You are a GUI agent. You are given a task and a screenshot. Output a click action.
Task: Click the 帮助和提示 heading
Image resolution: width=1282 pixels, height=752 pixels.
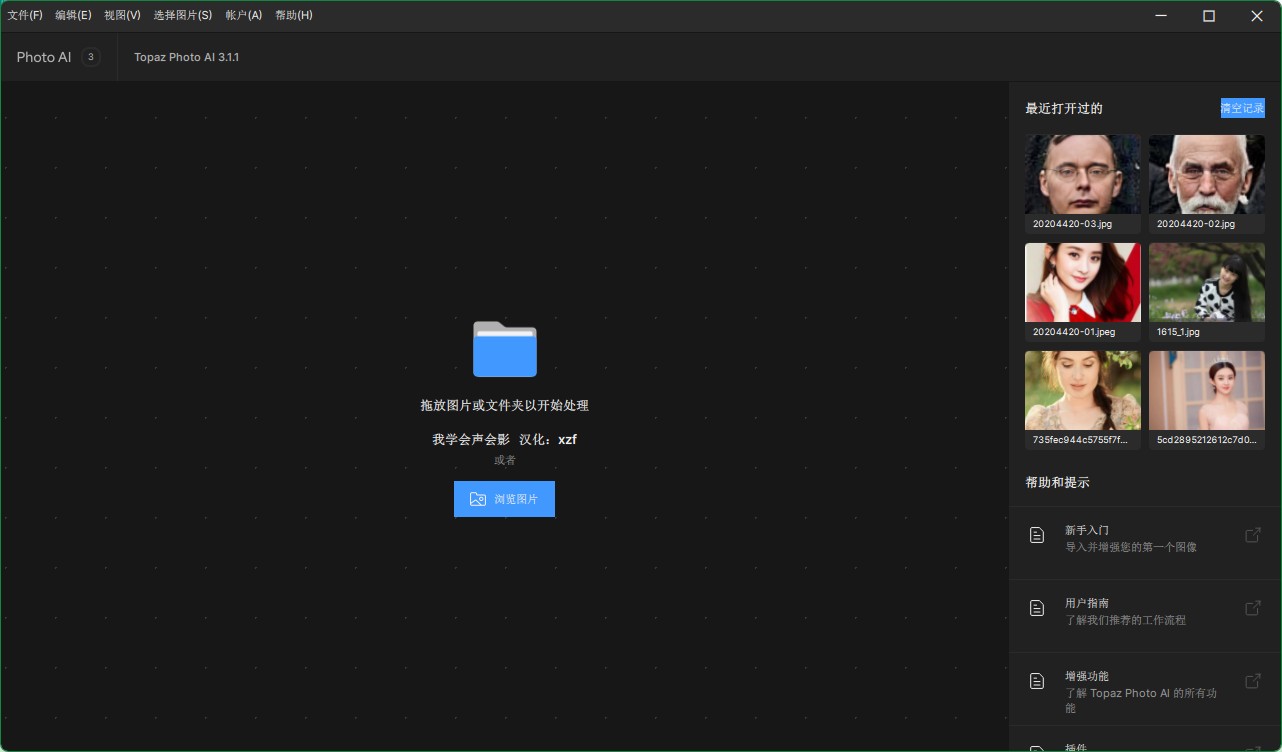click(x=1057, y=482)
